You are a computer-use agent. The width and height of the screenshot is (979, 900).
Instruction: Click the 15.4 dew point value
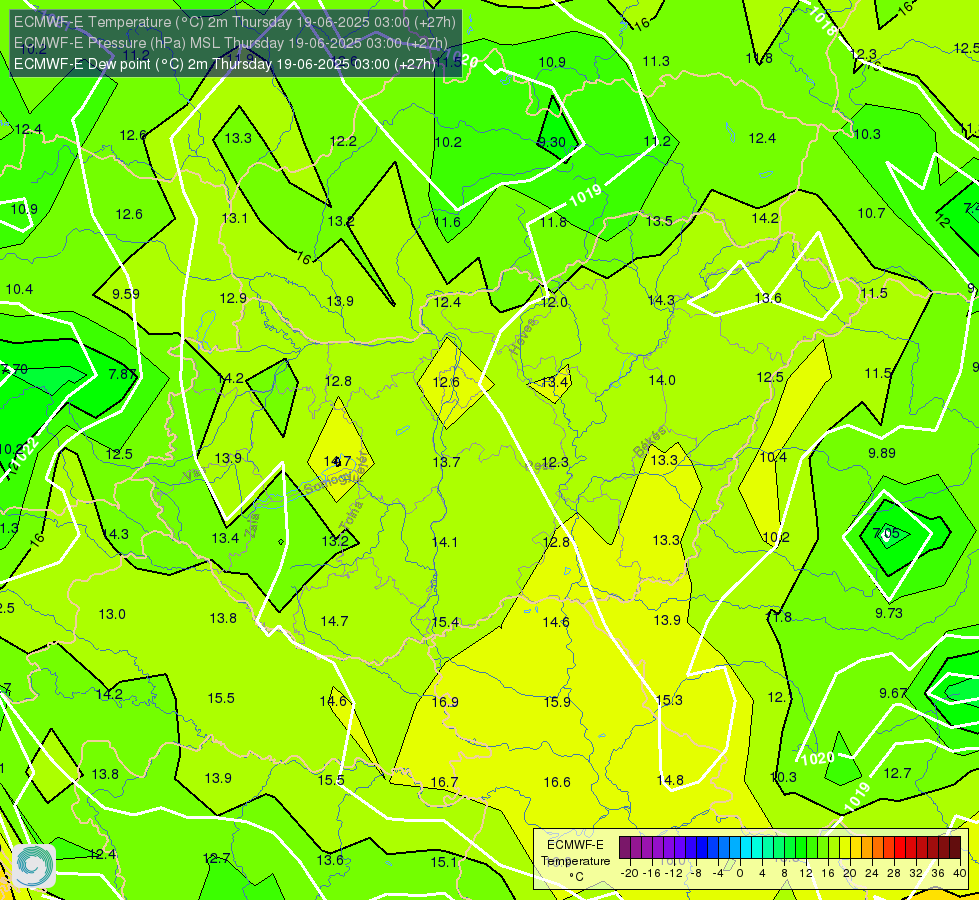[x=445, y=622]
